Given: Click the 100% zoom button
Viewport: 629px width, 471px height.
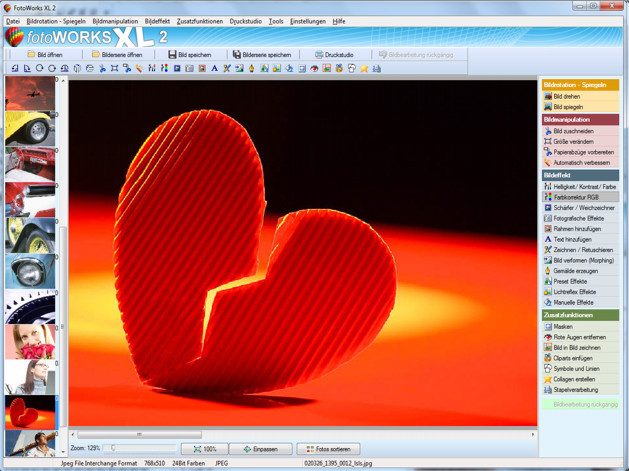Looking at the screenshot, I should click(x=205, y=449).
